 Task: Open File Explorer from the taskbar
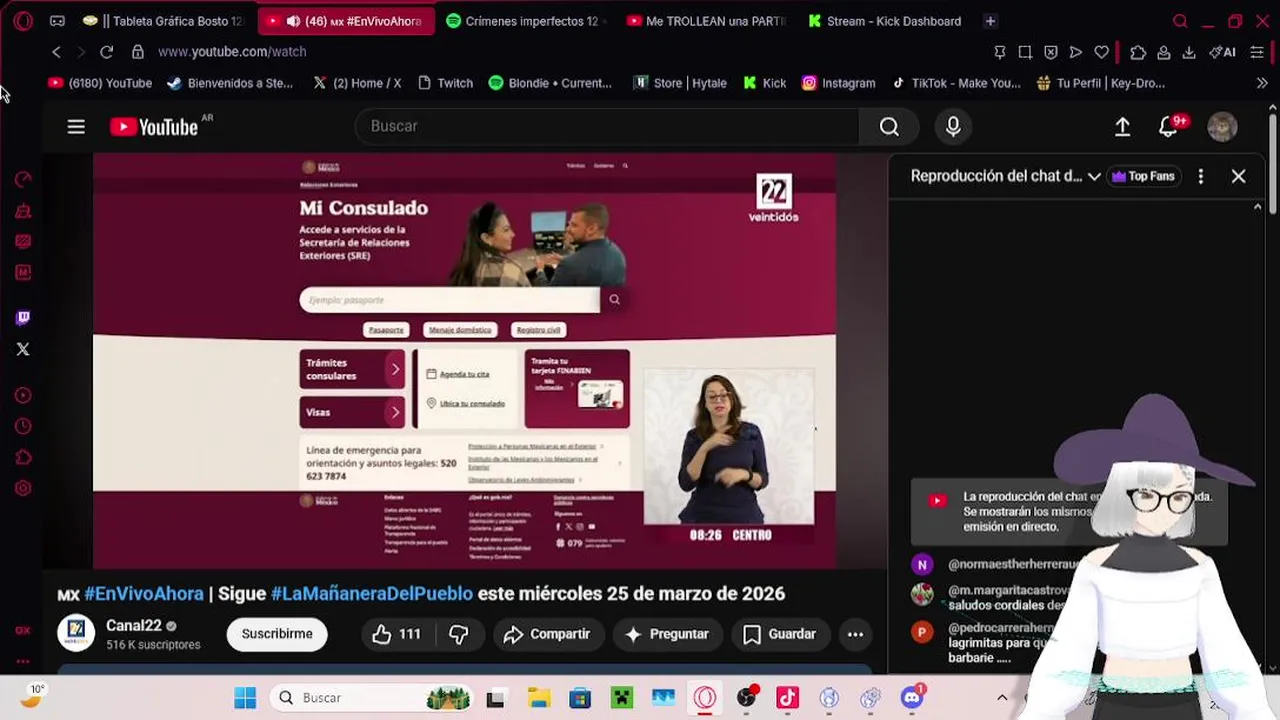pyautogui.click(x=538, y=698)
